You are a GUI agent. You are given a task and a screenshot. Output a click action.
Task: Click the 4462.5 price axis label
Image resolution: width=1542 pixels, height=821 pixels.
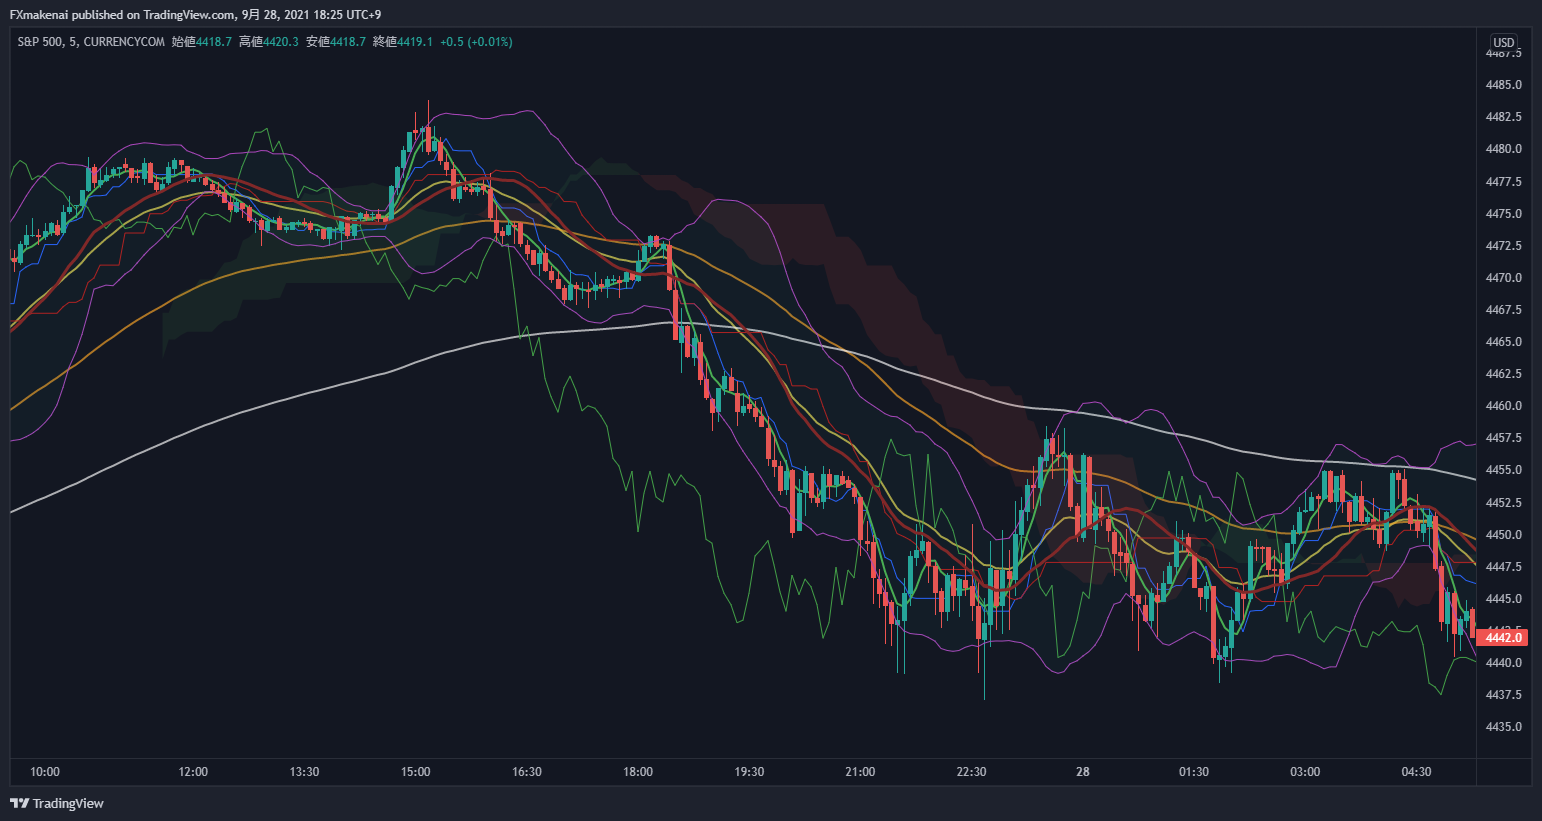1503,374
